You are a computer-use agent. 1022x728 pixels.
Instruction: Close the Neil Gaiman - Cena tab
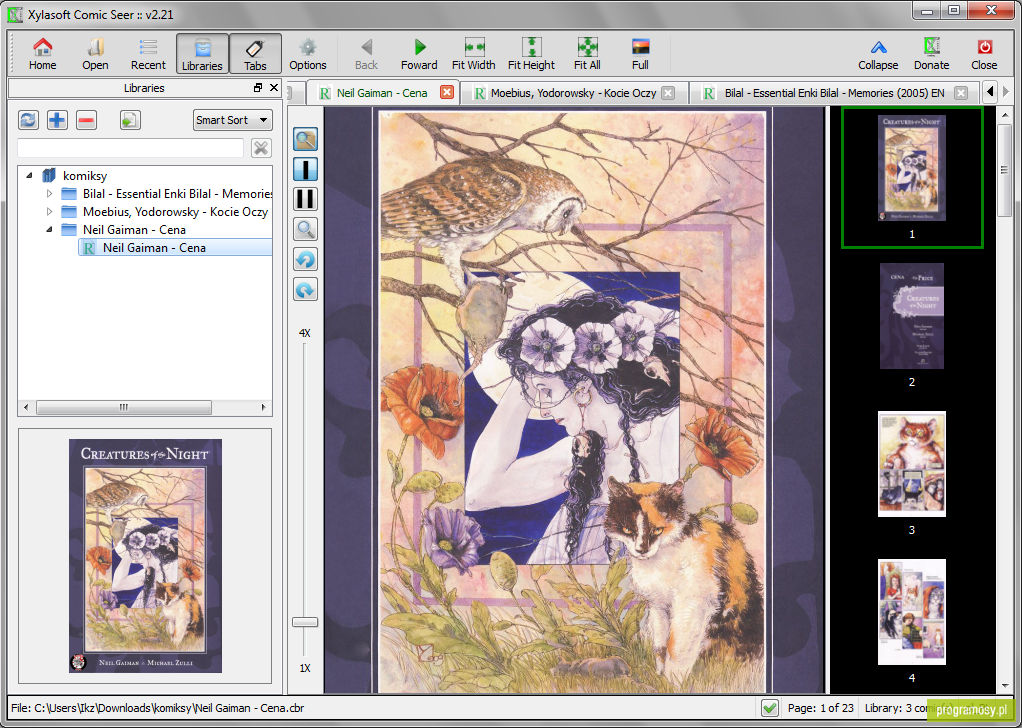click(446, 93)
